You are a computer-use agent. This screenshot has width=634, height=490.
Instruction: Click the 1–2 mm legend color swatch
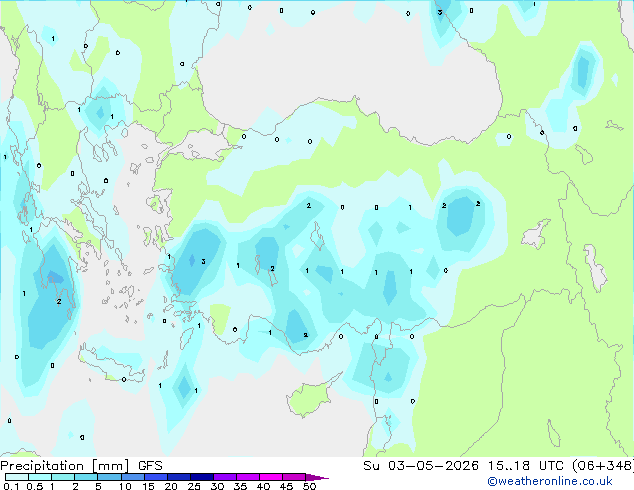[63, 477]
